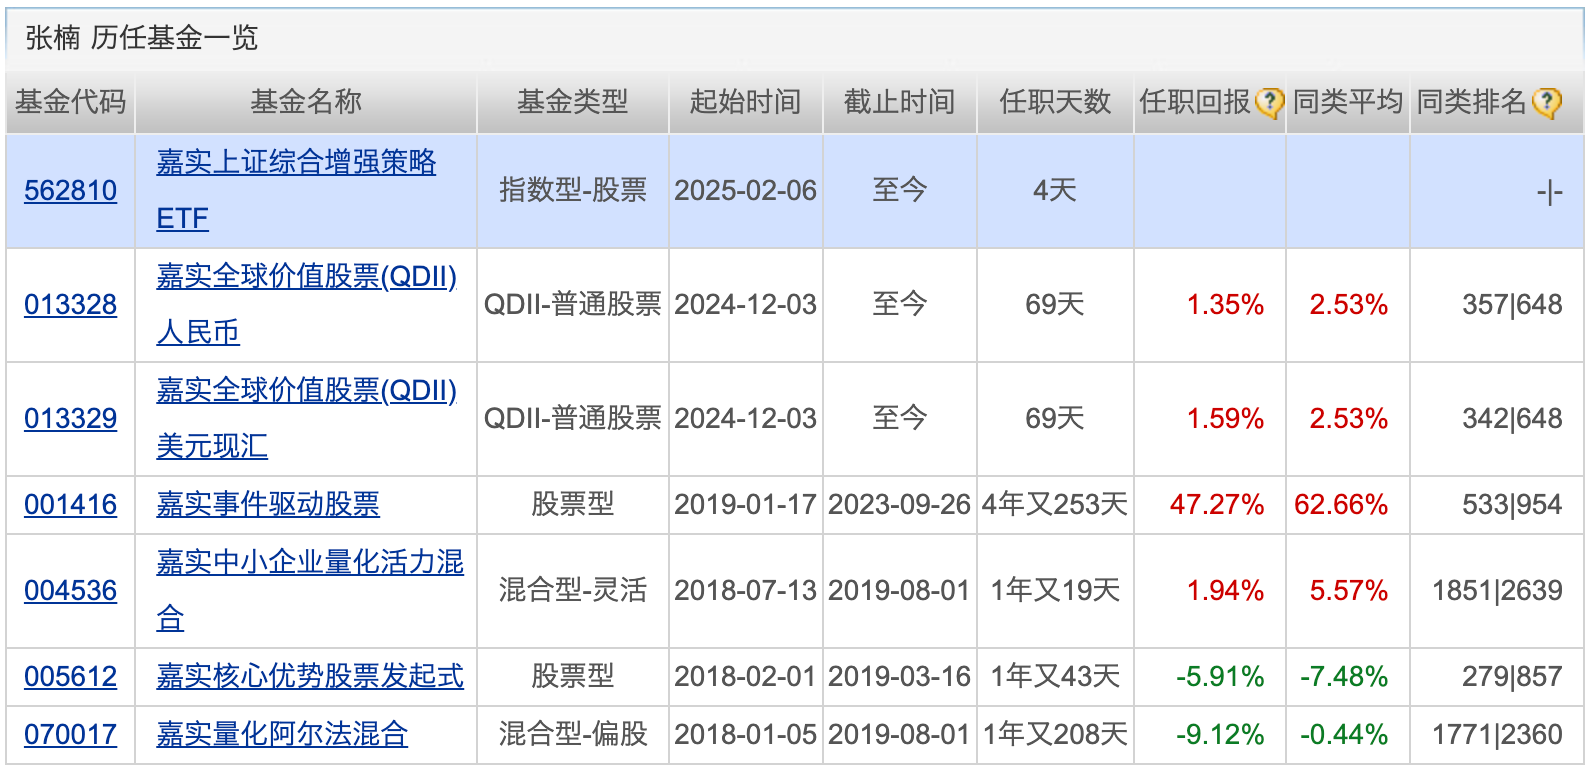Select peer average -0.44%
1588x768 pixels.
1344,734
